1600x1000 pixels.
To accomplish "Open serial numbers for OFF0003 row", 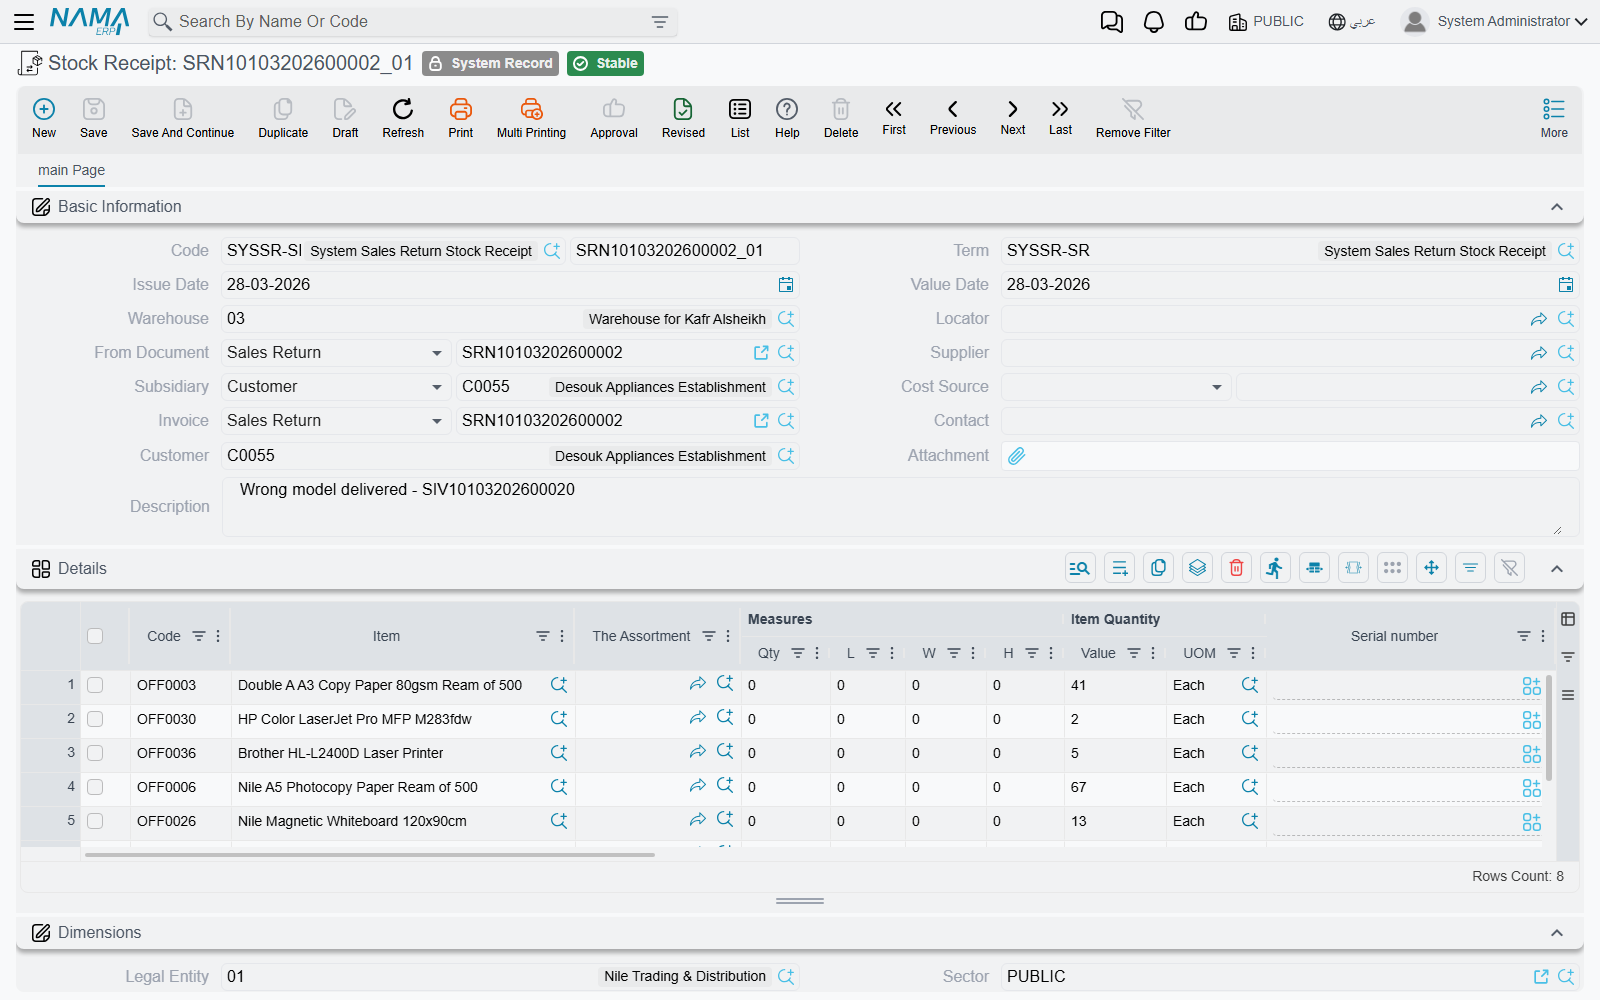I will coord(1531,686).
